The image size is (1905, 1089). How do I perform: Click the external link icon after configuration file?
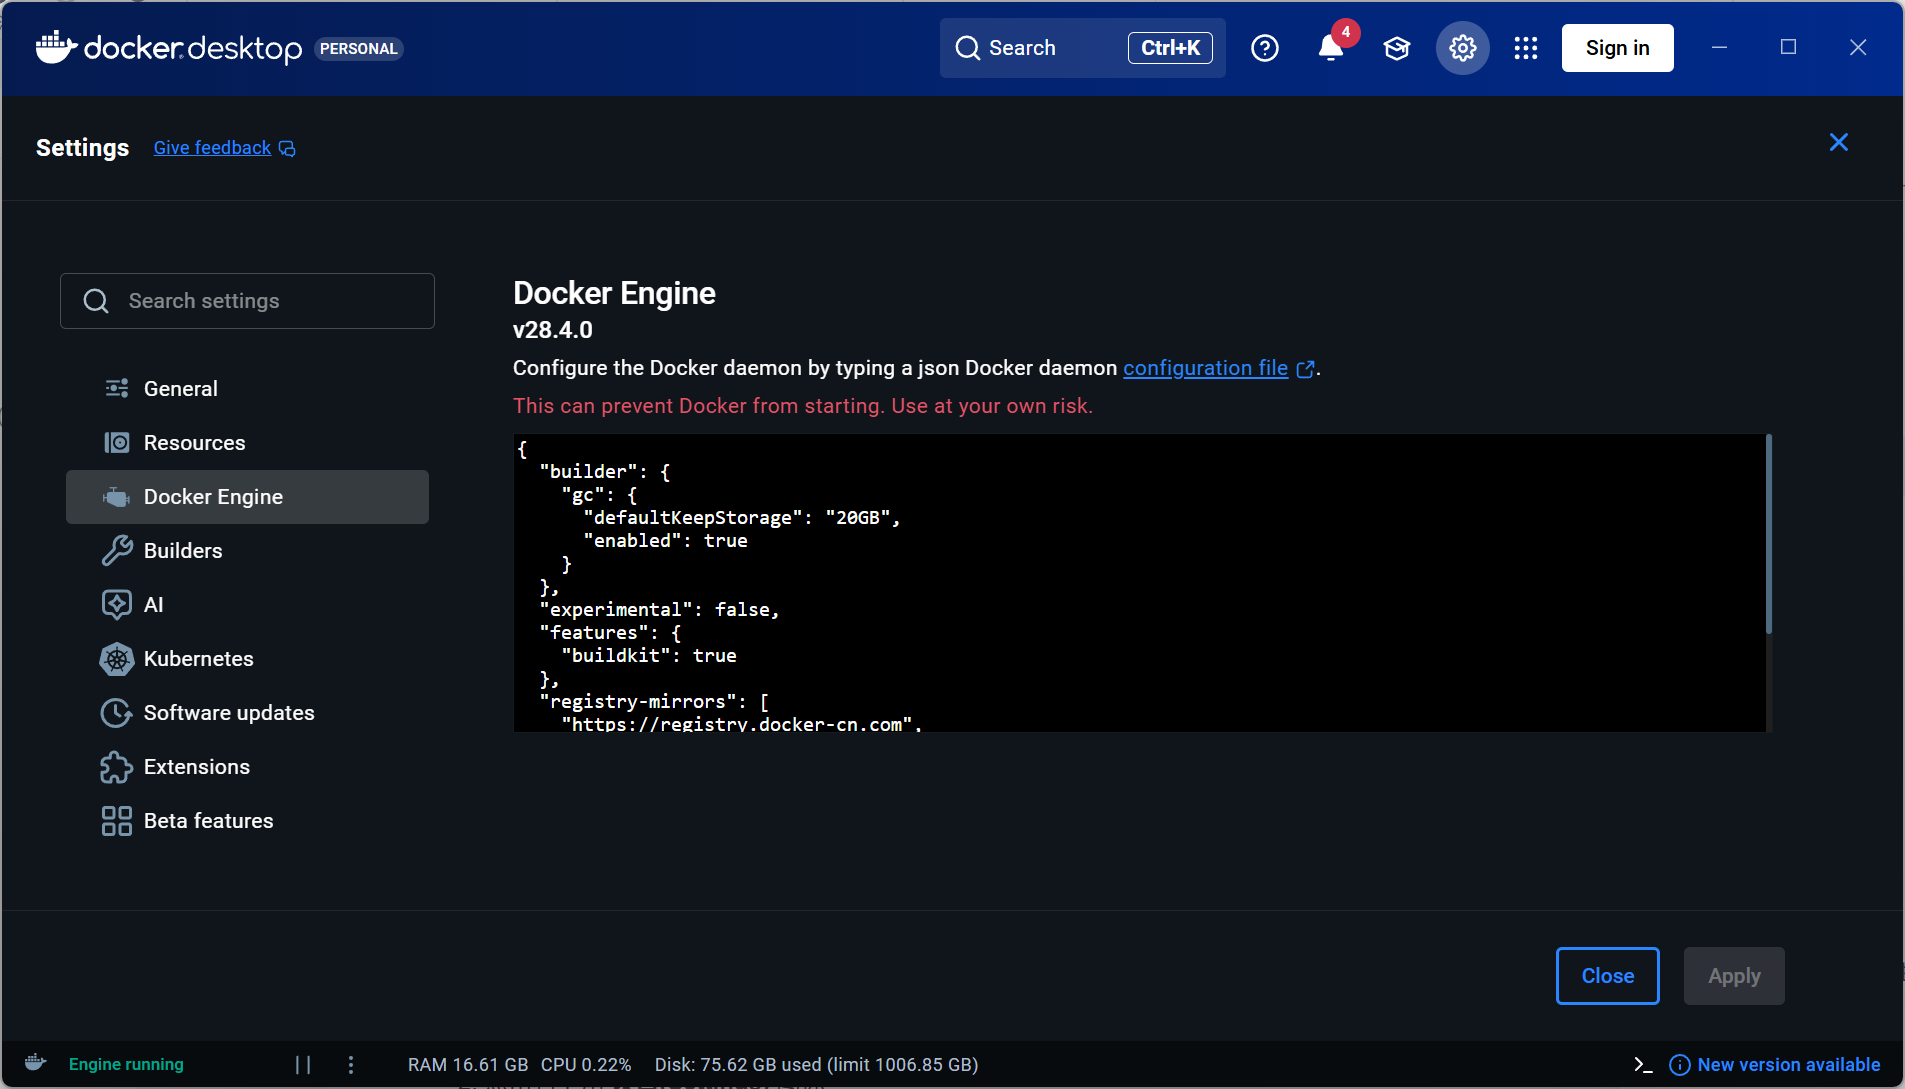pyautogui.click(x=1305, y=369)
